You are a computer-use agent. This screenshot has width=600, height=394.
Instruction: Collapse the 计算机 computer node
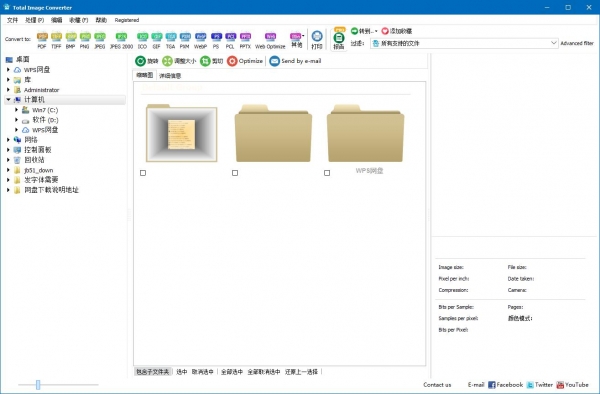point(8,99)
